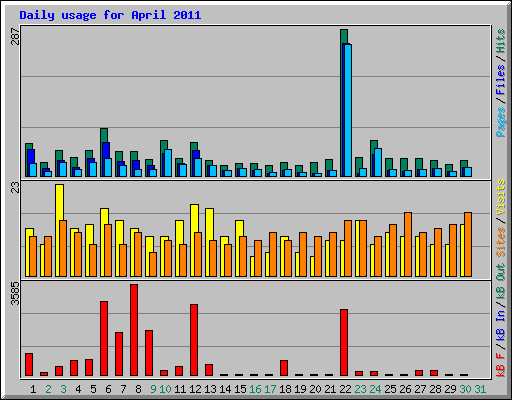This screenshot has width=512, height=400.
Task: Click the red kB bar for day 22
Action: pyautogui.click(x=344, y=342)
